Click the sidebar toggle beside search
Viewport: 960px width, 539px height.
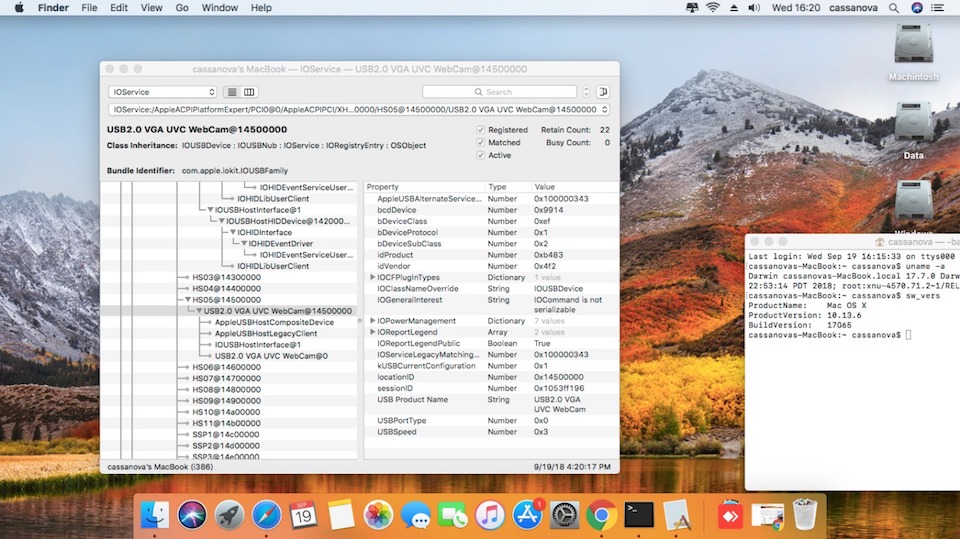tap(603, 92)
